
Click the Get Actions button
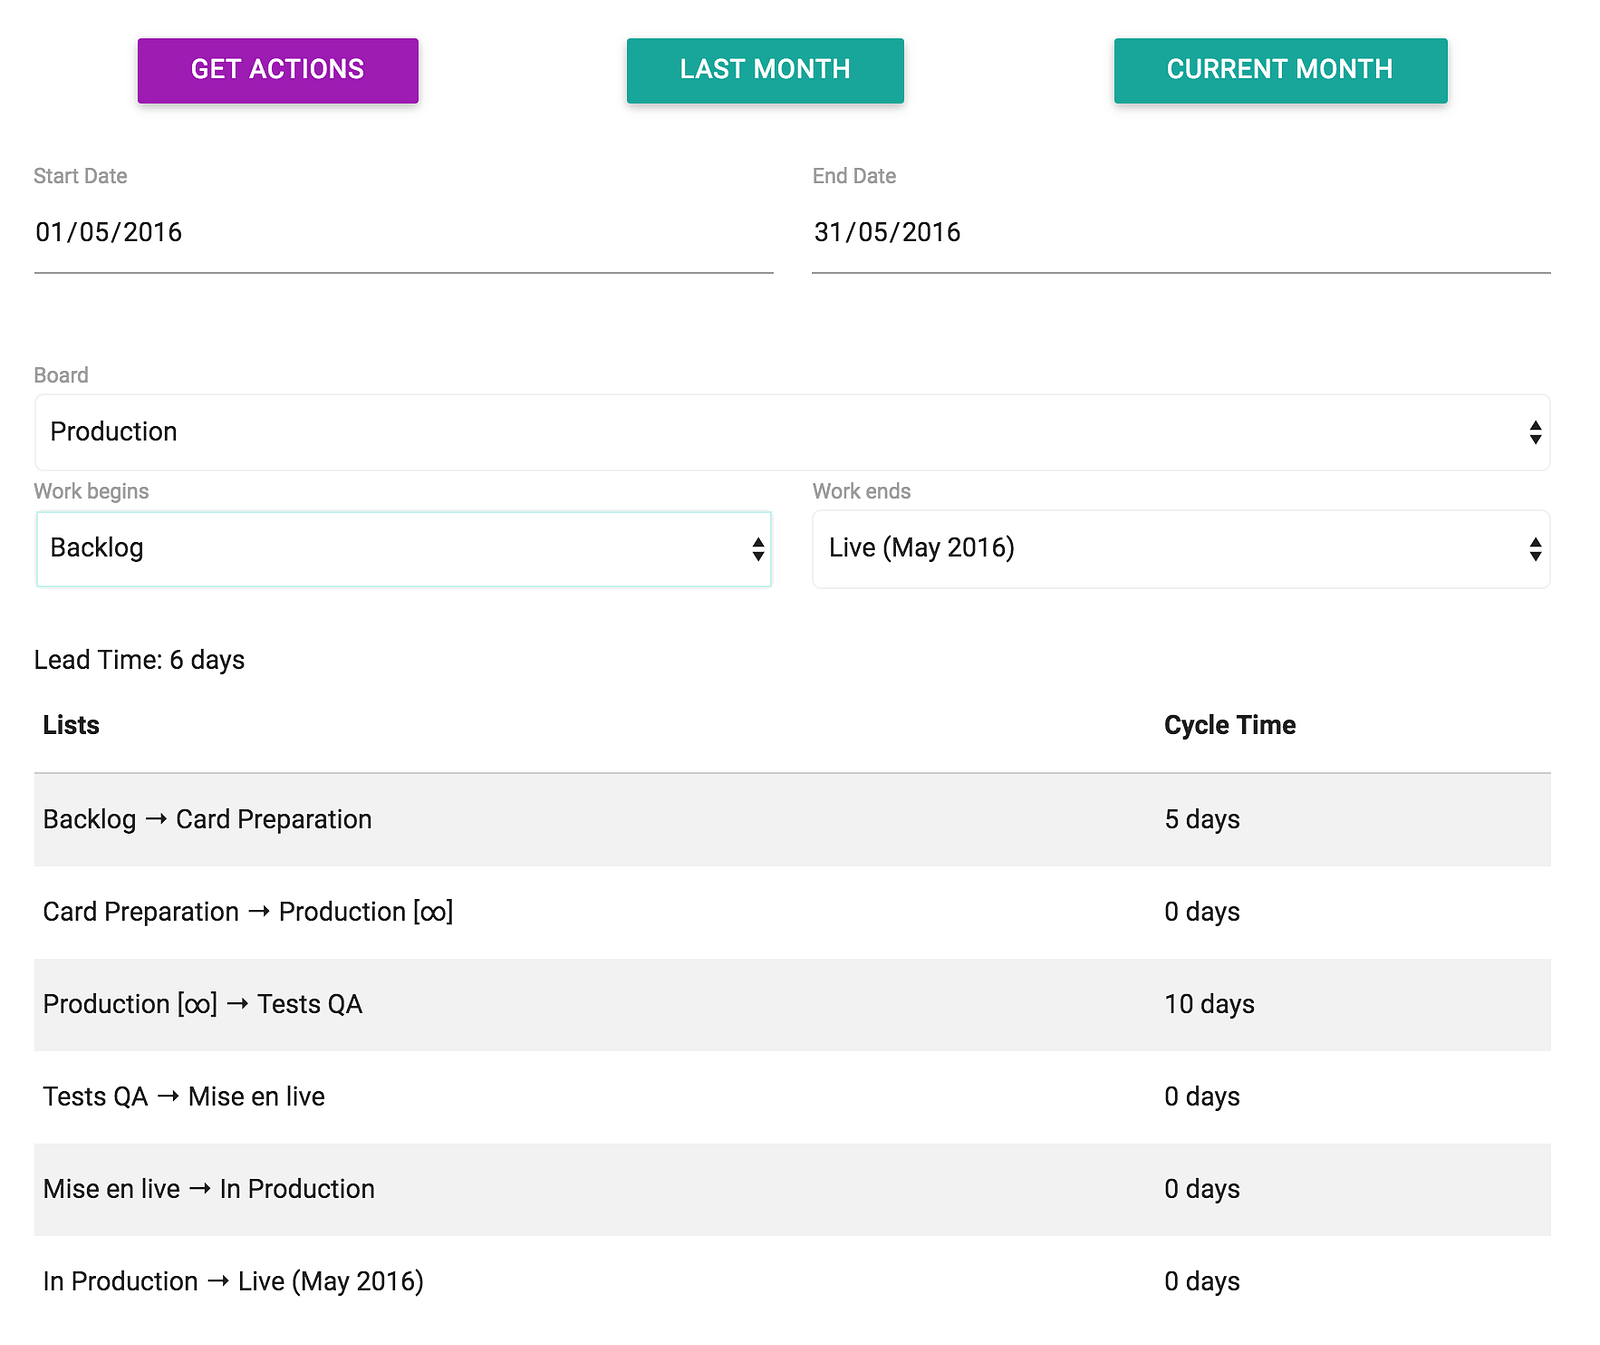click(x=278, y=70)
